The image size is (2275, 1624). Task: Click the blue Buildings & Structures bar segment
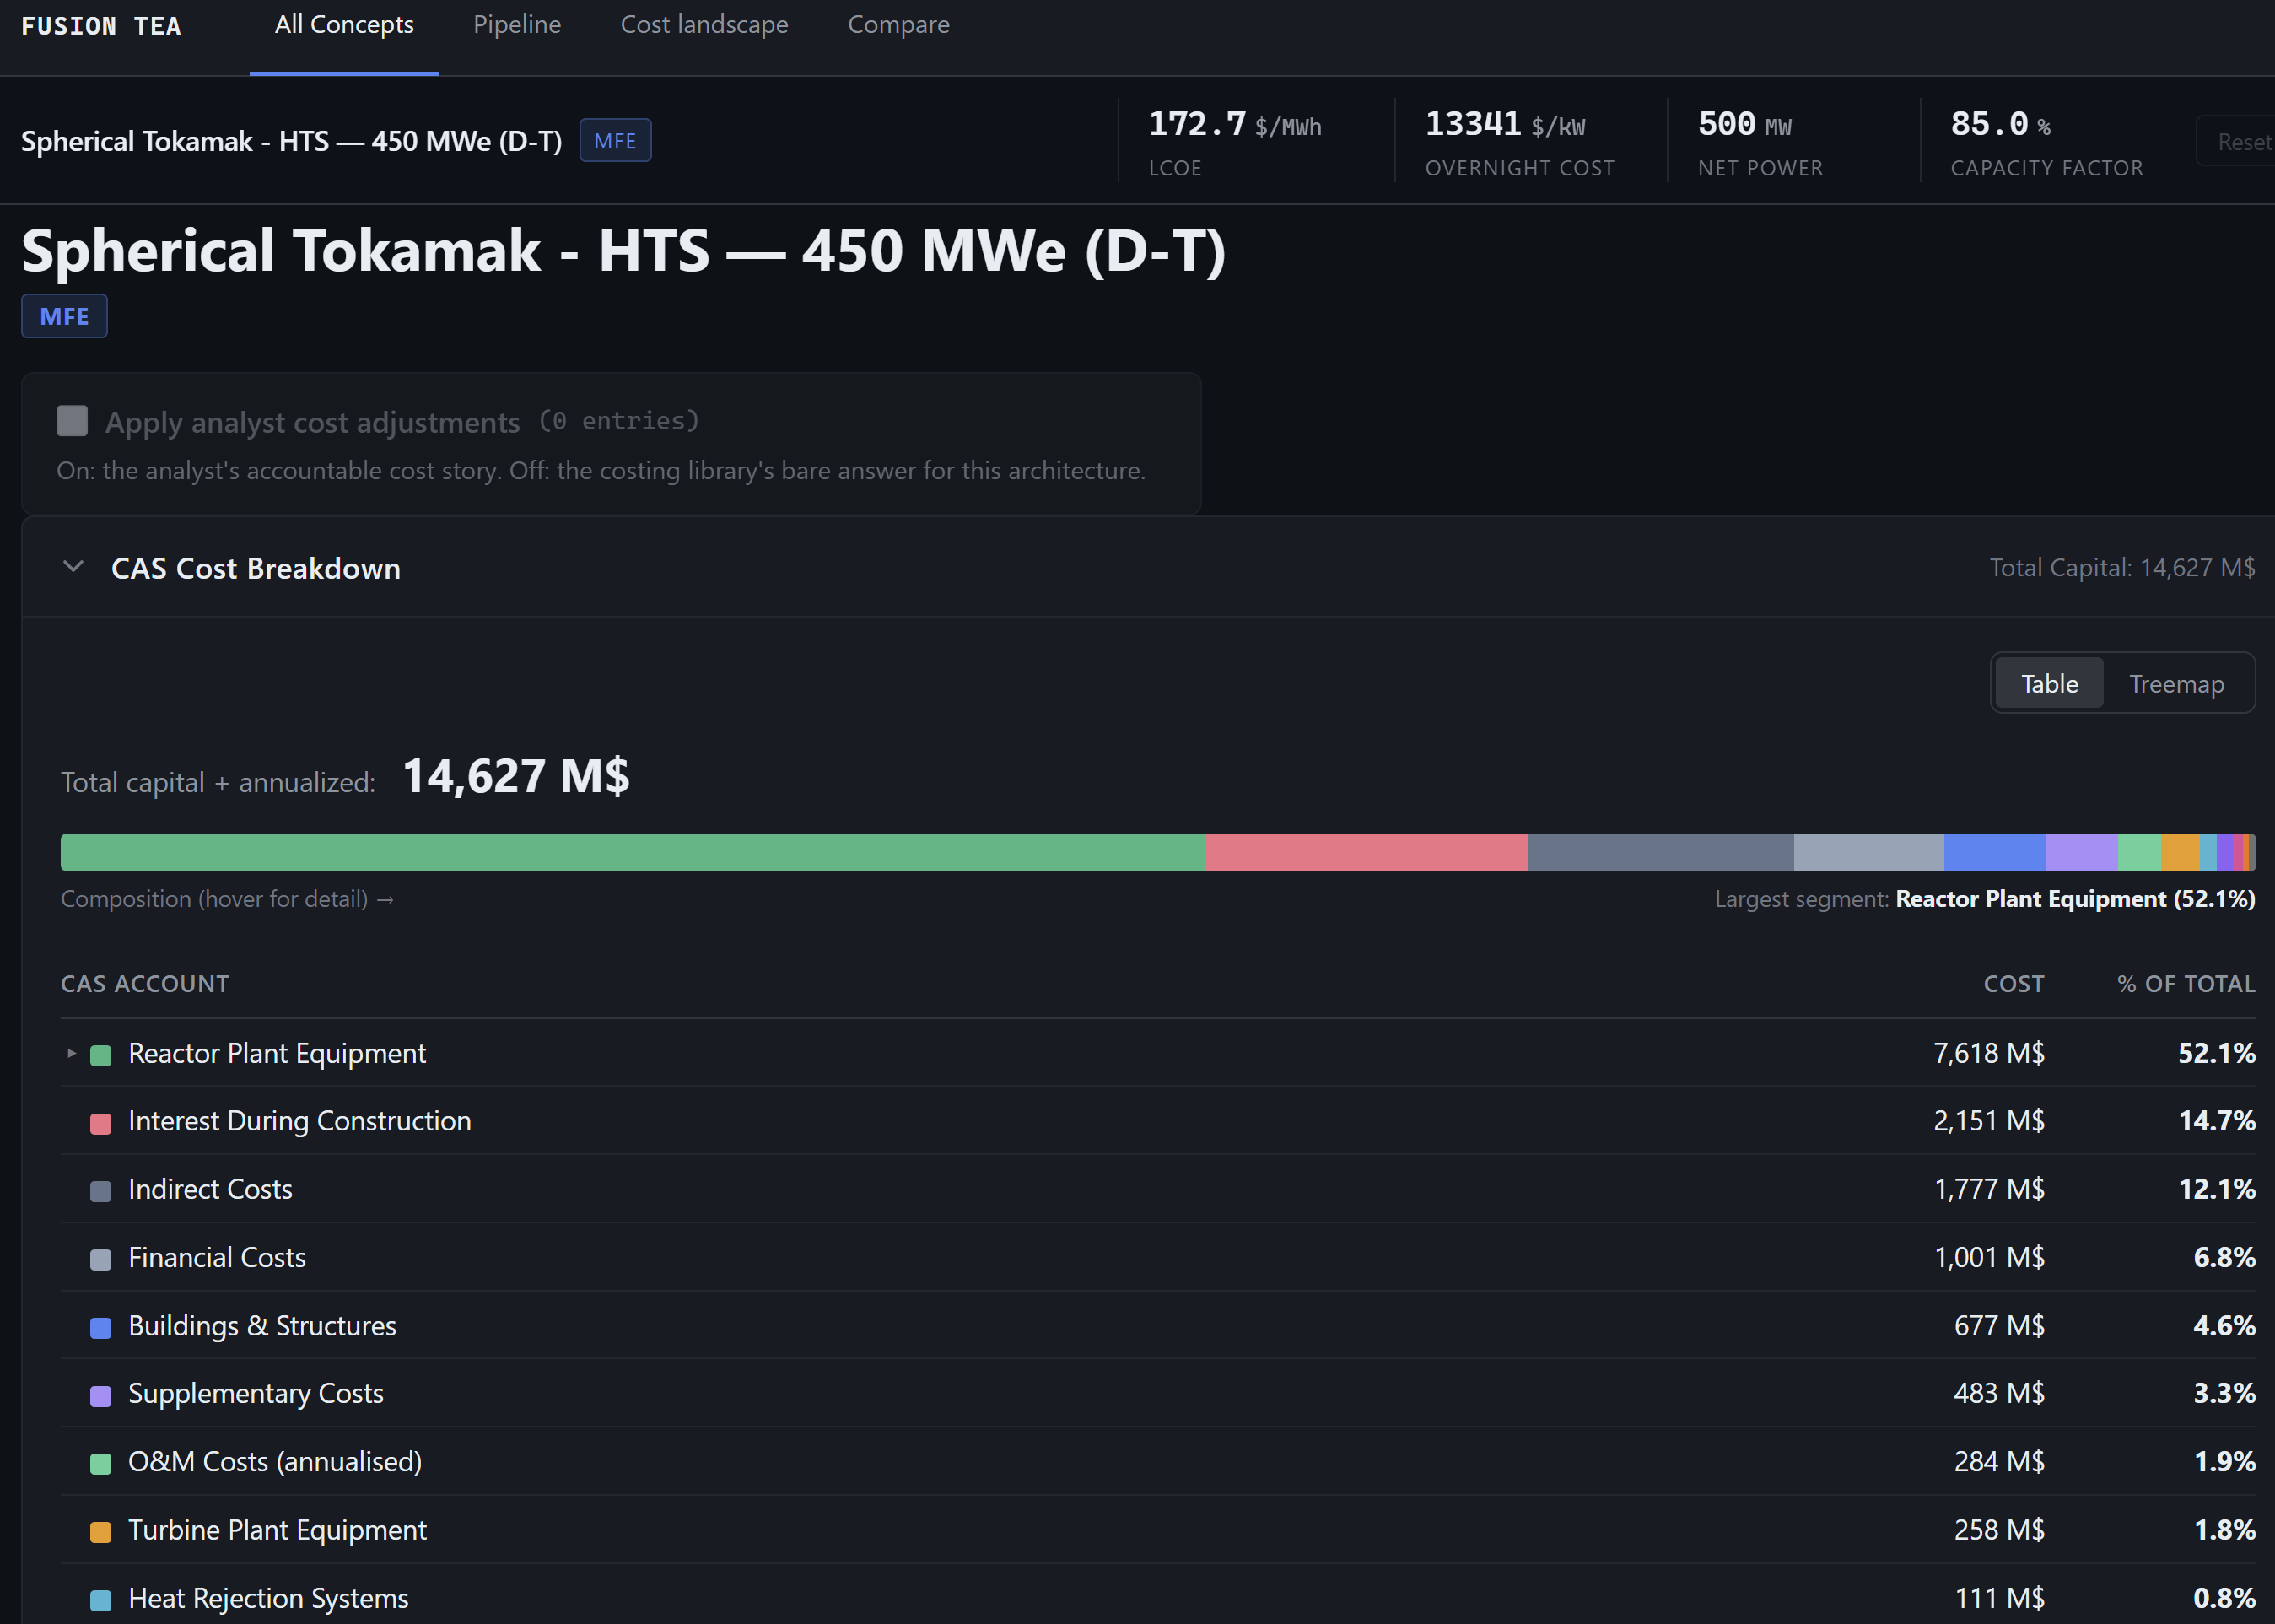click(1994, 852)
